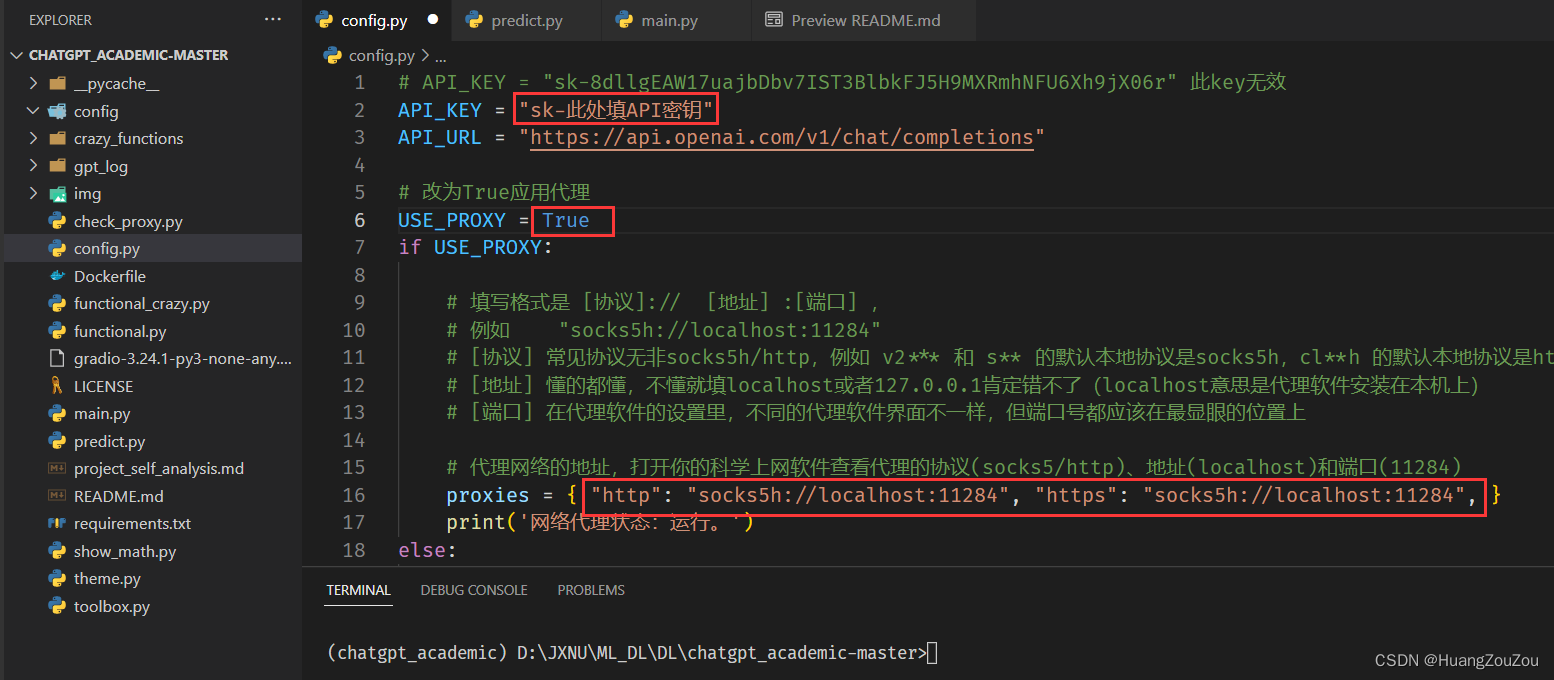Click the license ribbon icon beside LICENSE
1554x680 pixels.
[x=57, y=386]
